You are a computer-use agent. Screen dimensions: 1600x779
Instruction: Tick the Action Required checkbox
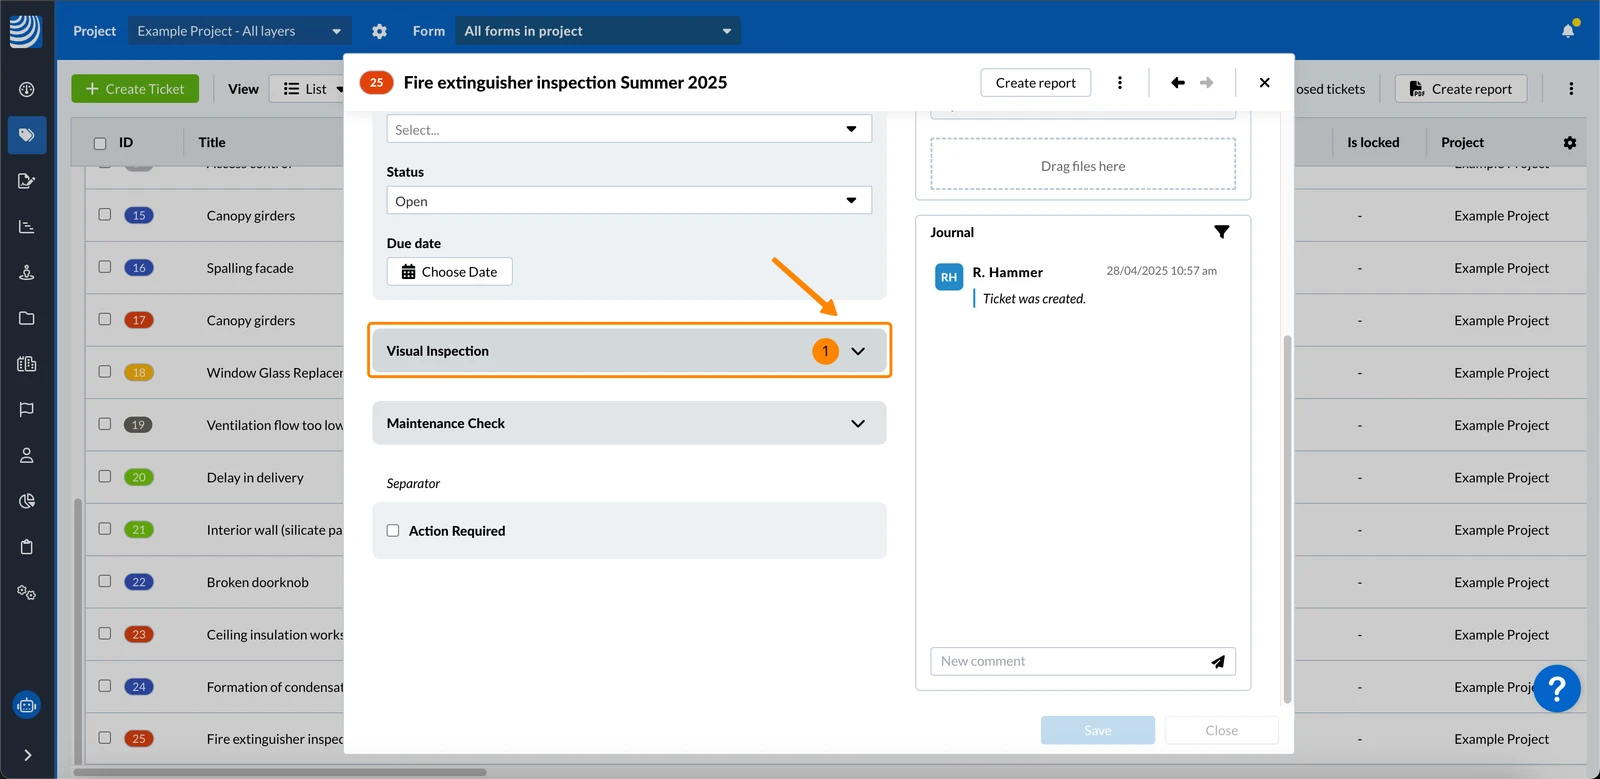(393, 531)
